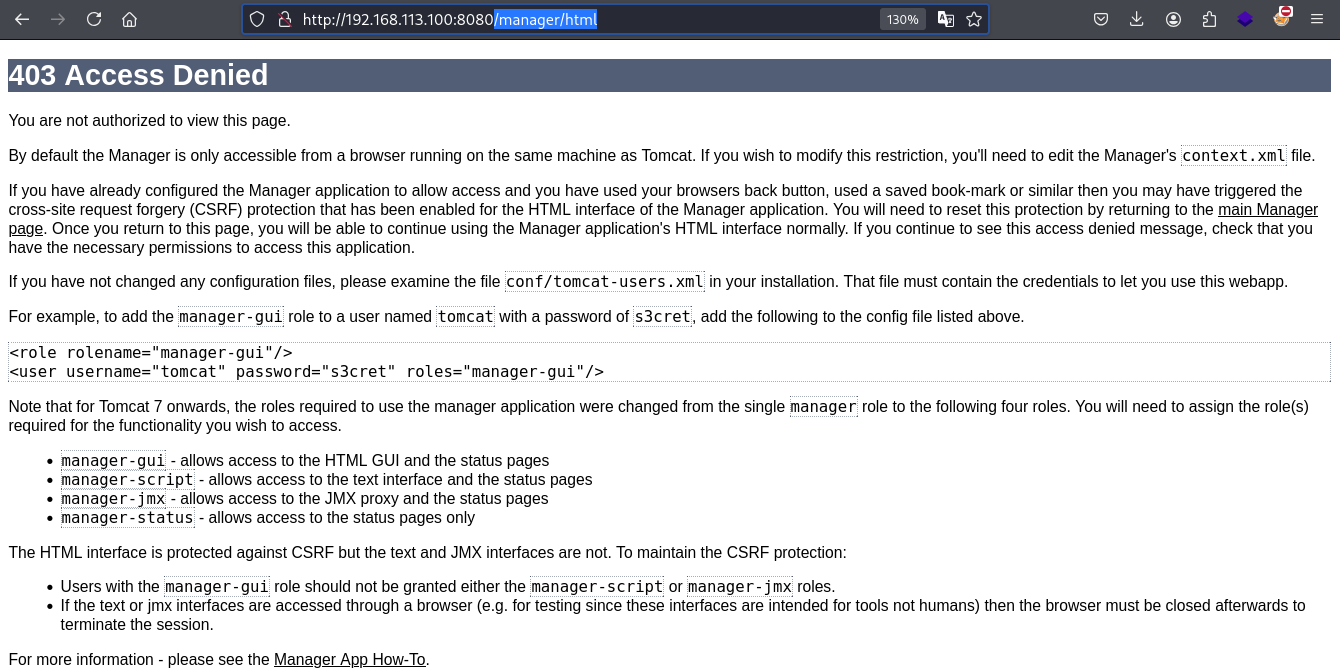Open the Manager App How-To link

350,659
